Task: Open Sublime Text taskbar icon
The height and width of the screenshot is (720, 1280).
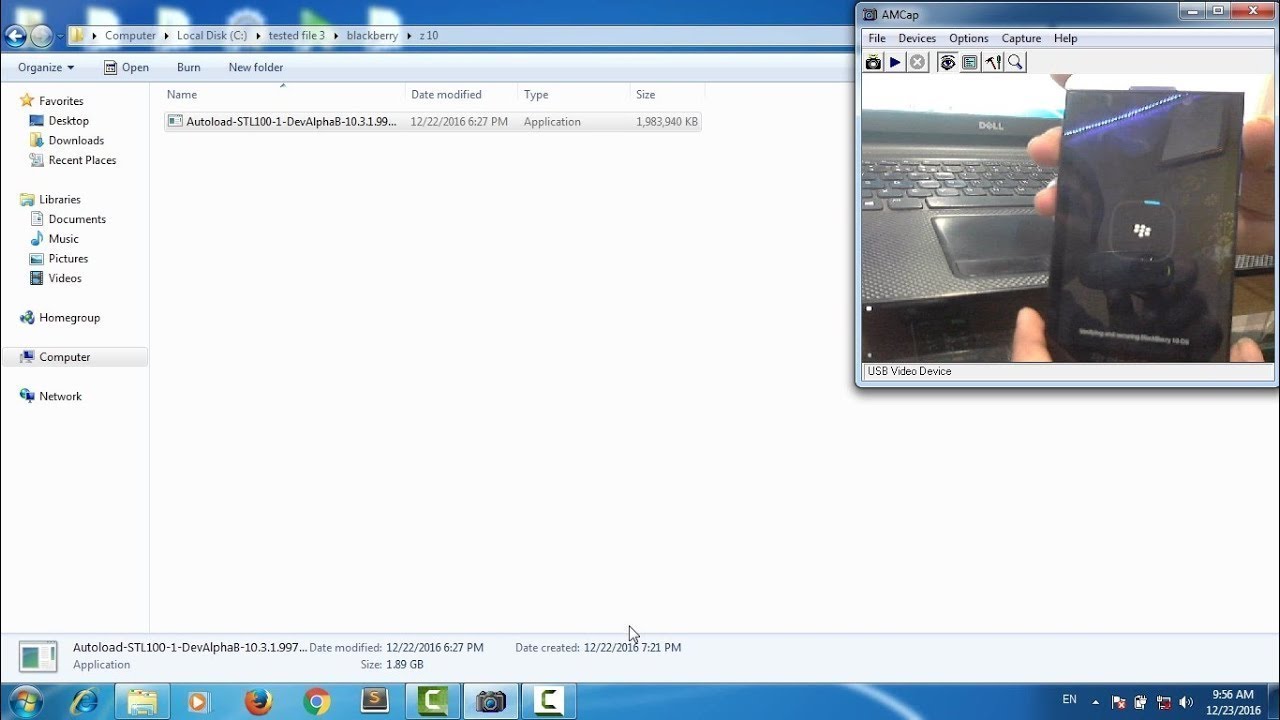Action: [x=375, y=702]
